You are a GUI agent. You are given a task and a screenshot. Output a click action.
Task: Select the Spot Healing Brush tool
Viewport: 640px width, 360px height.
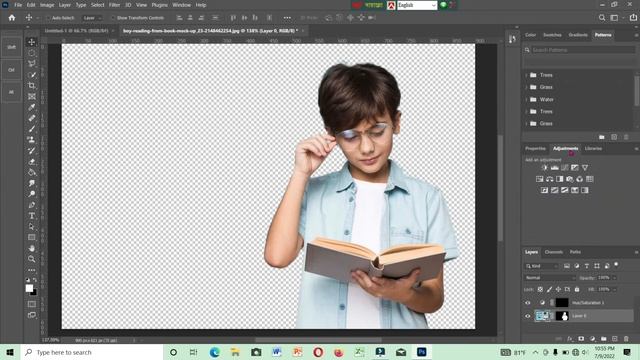31,118
